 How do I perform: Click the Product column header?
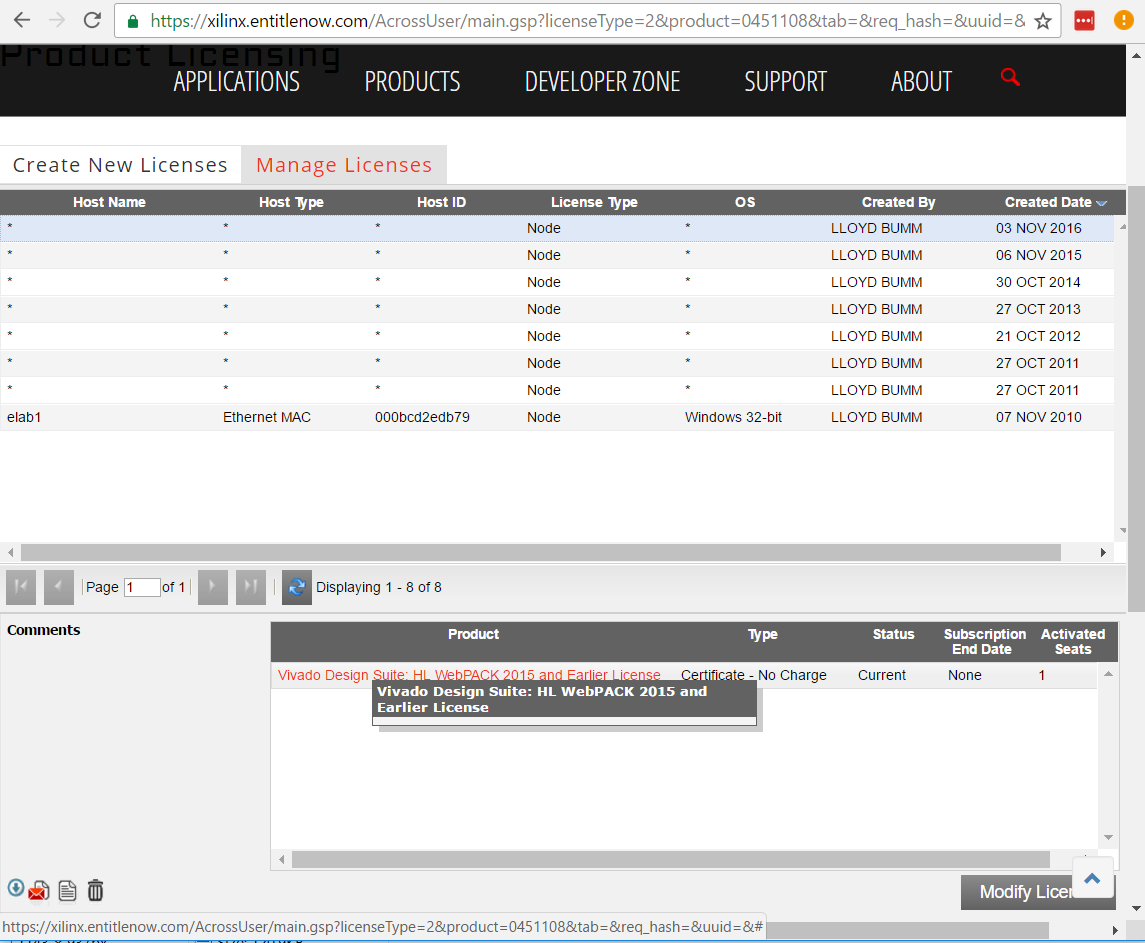(x=473, y=634)
